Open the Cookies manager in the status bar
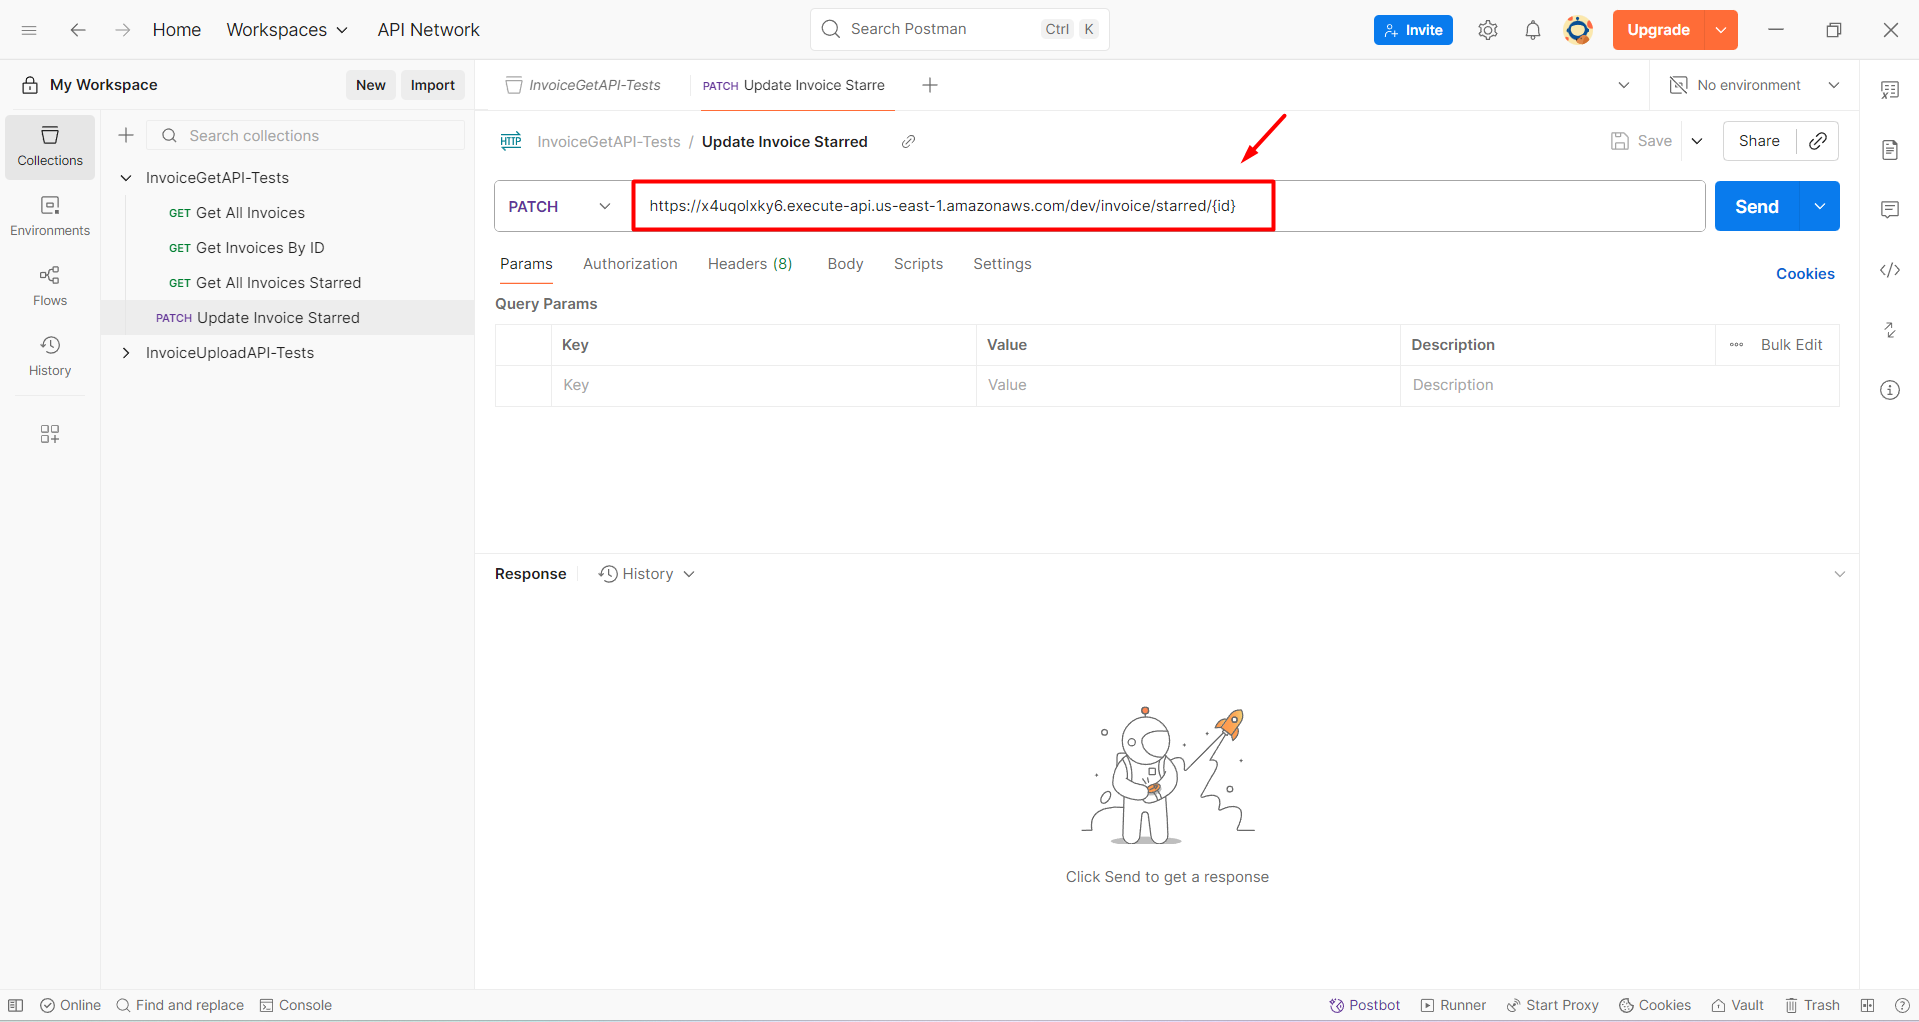The height and width of the screenshot is (1022, 1919). 1654,1005
